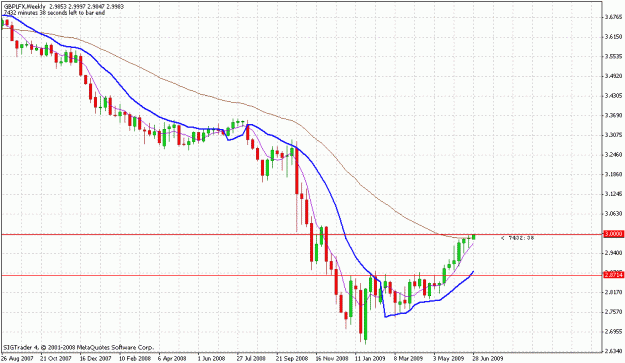Click the 3.3075 price axis label

pos(613,135)
